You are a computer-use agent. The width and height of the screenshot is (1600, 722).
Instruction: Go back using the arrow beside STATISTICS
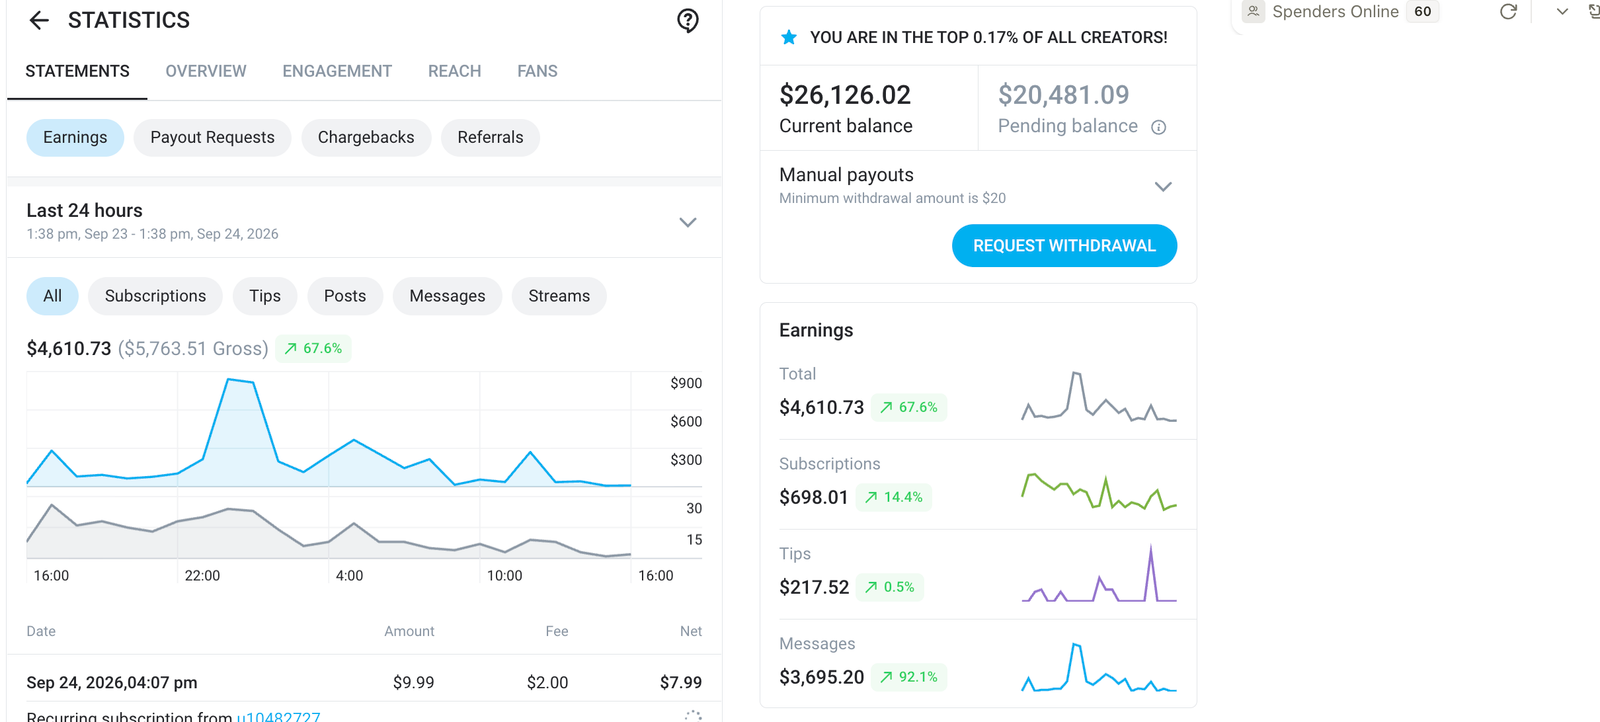coord(39,20)
